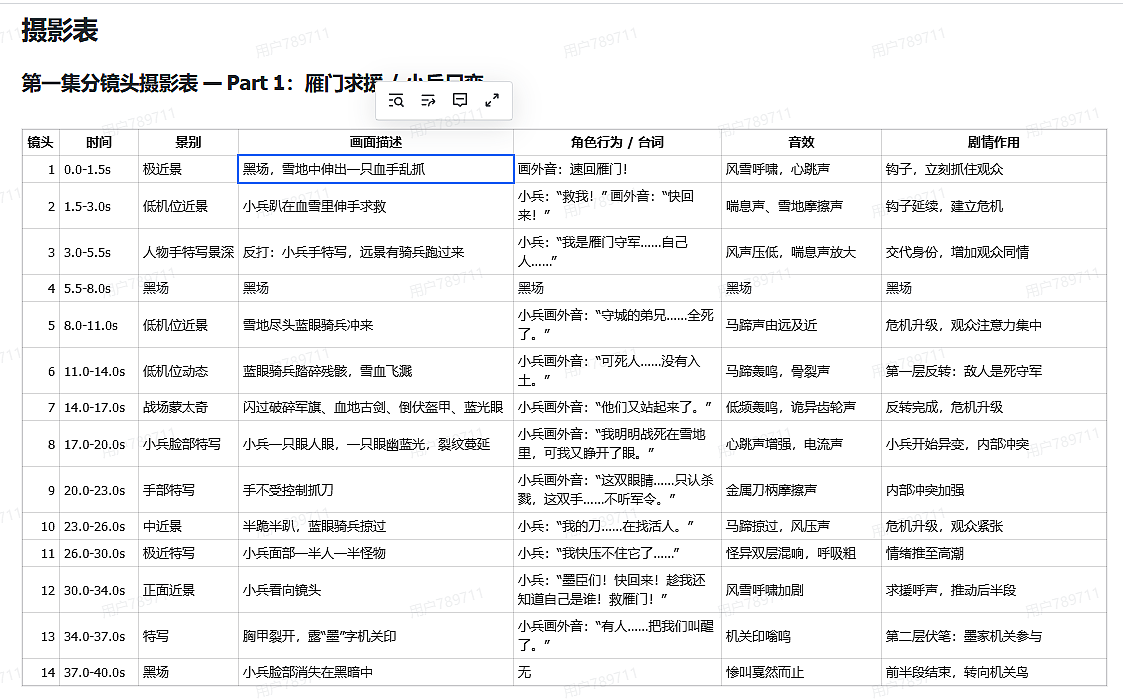Click cell '危机升级，观众紧张'
Viewport: 1123px width, 700px height.
click(993, 526)
